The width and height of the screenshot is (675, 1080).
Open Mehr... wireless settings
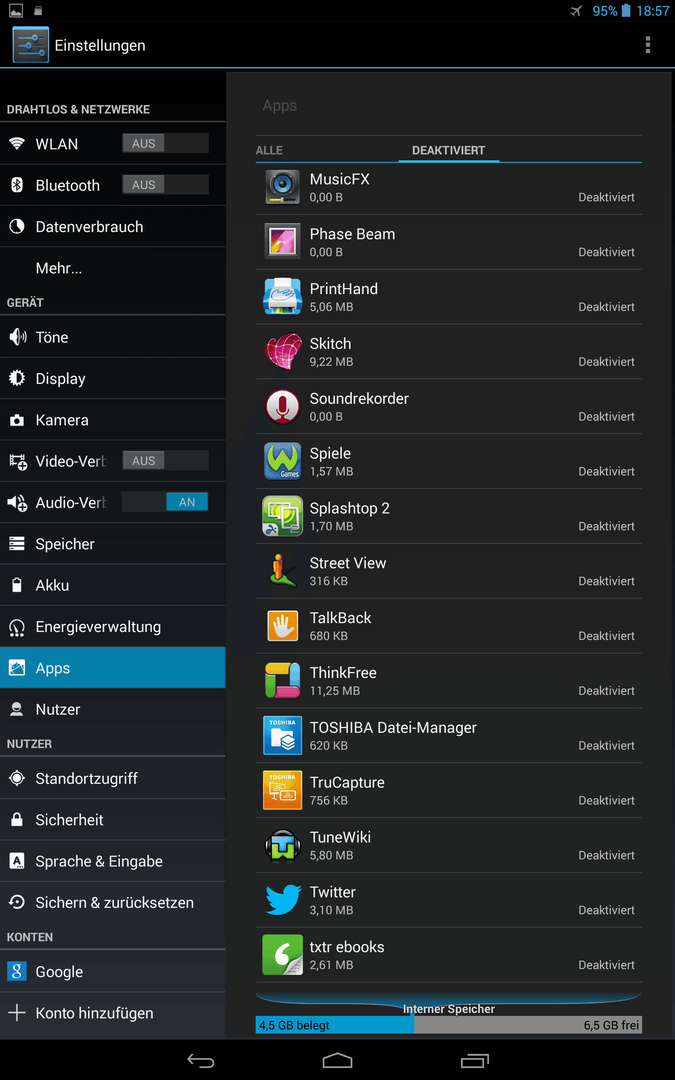click(x=113, y=268)
